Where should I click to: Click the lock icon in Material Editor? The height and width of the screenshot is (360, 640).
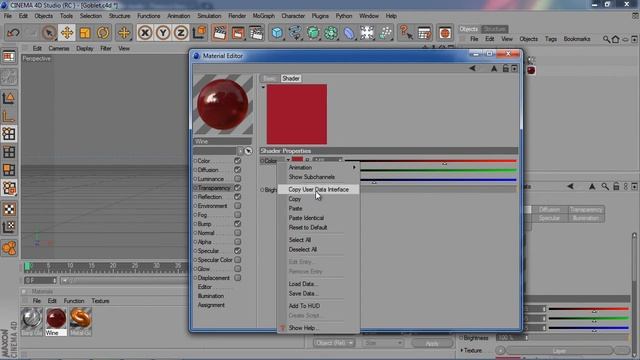coord(506,68)
